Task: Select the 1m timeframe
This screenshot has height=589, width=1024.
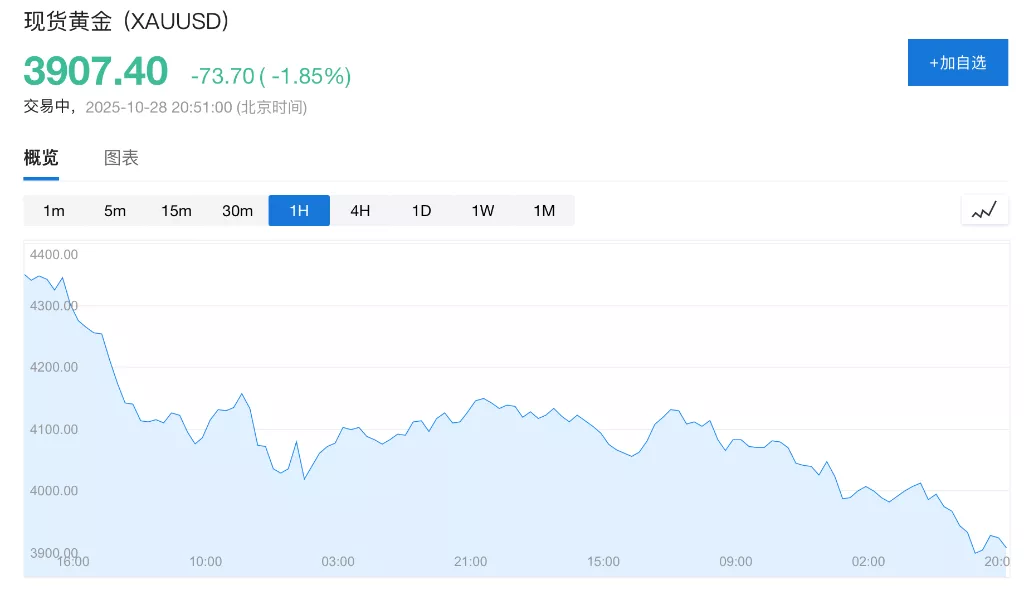Action: (54, 211)
